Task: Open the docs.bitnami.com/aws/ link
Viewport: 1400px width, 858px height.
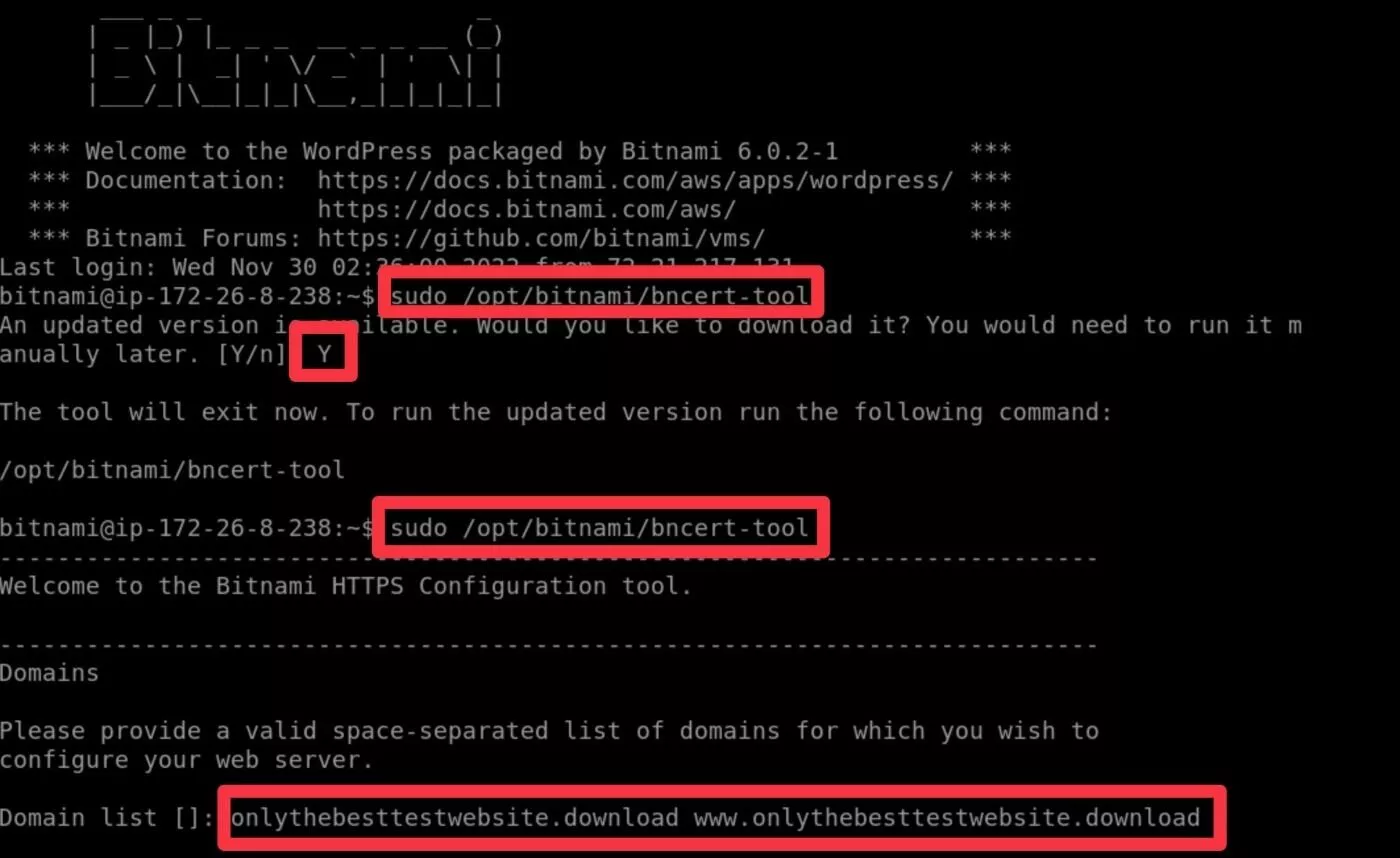Action: [526, 209]
